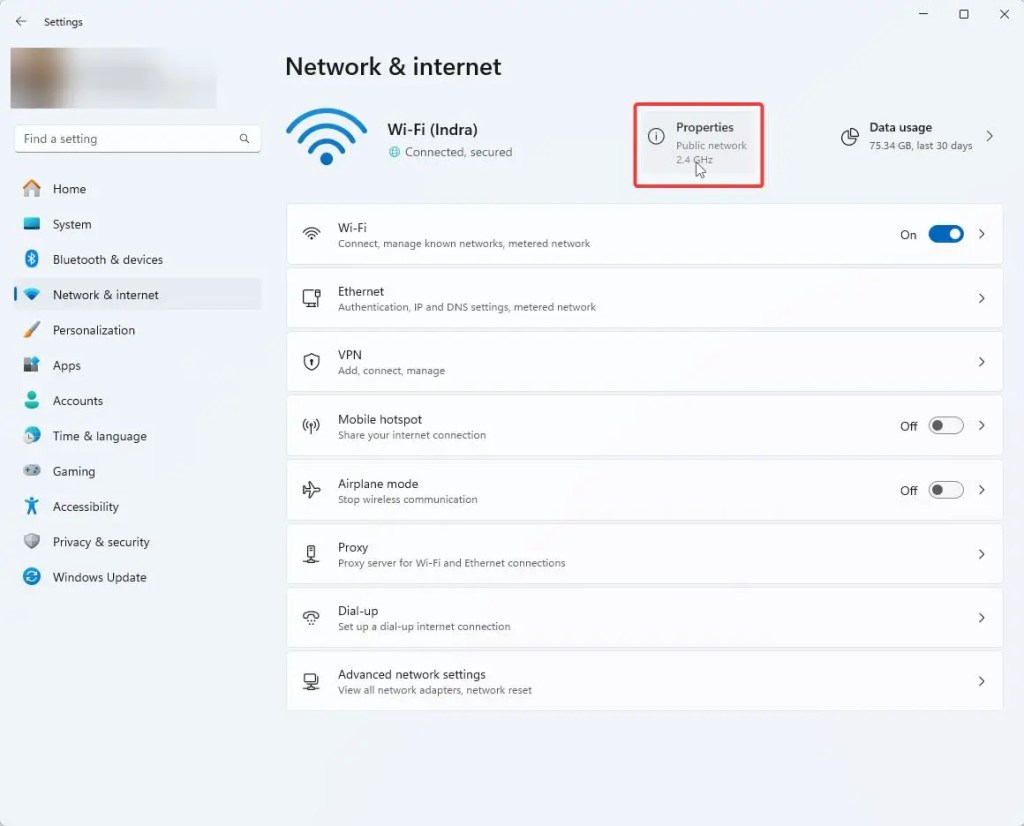Click the Properties info icon
This screenshot has width=1024, height=826.
tap(656, 136)
